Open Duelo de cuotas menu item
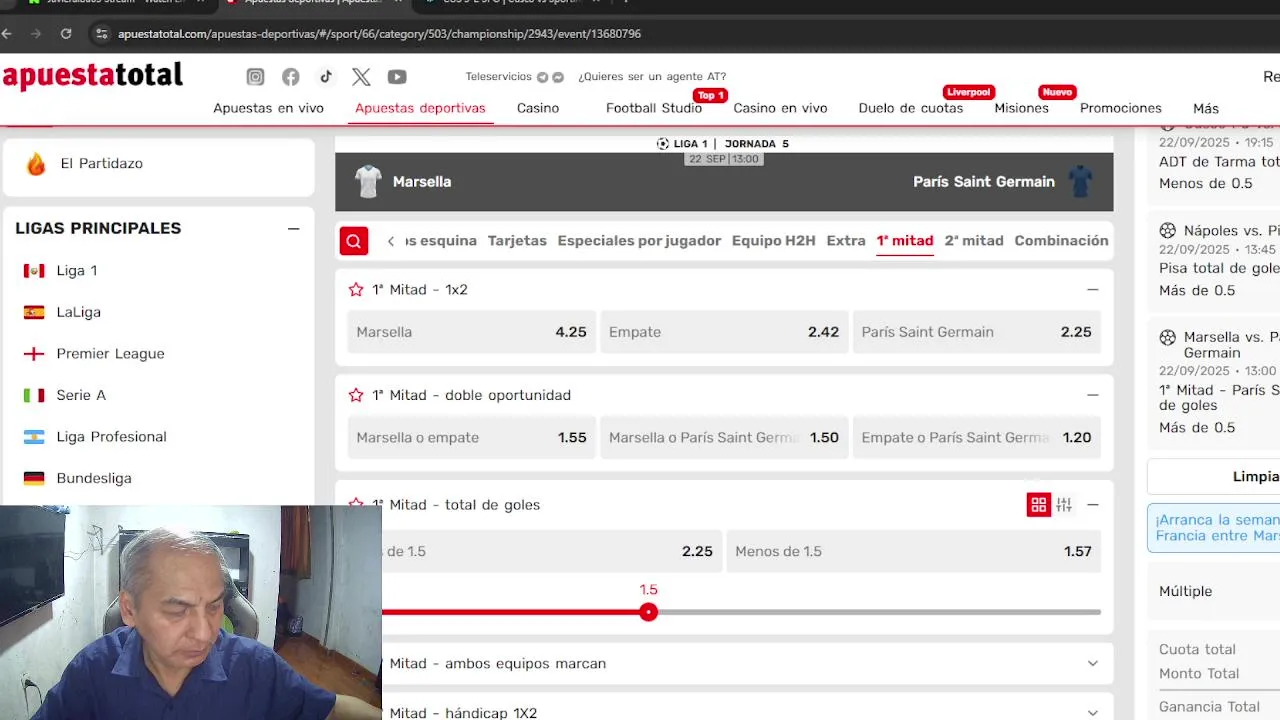This screenshot has width=1280, height=720. tap(911, 108)
